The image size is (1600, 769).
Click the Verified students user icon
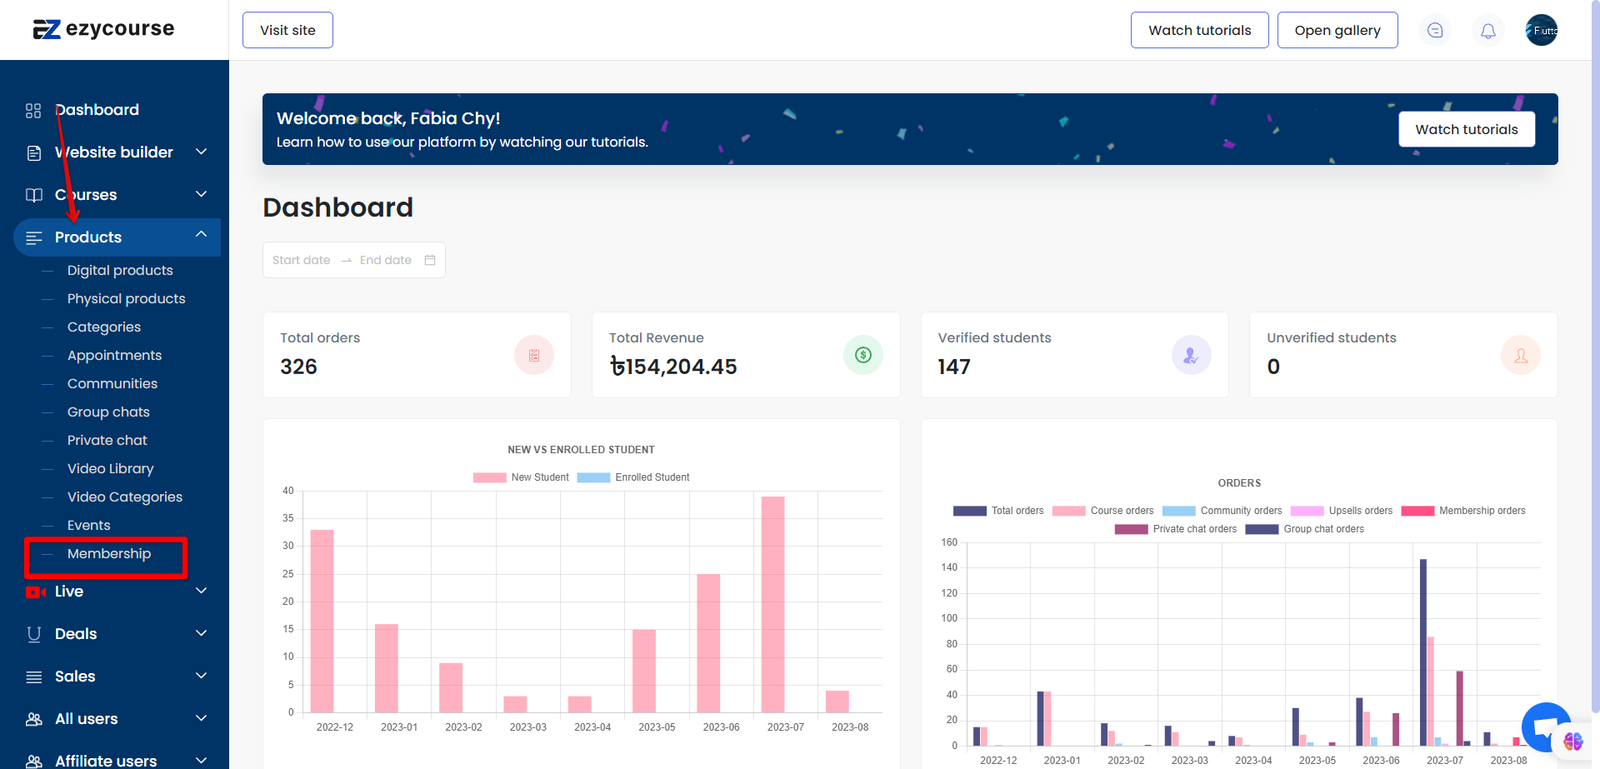(x=1191, y=355)
